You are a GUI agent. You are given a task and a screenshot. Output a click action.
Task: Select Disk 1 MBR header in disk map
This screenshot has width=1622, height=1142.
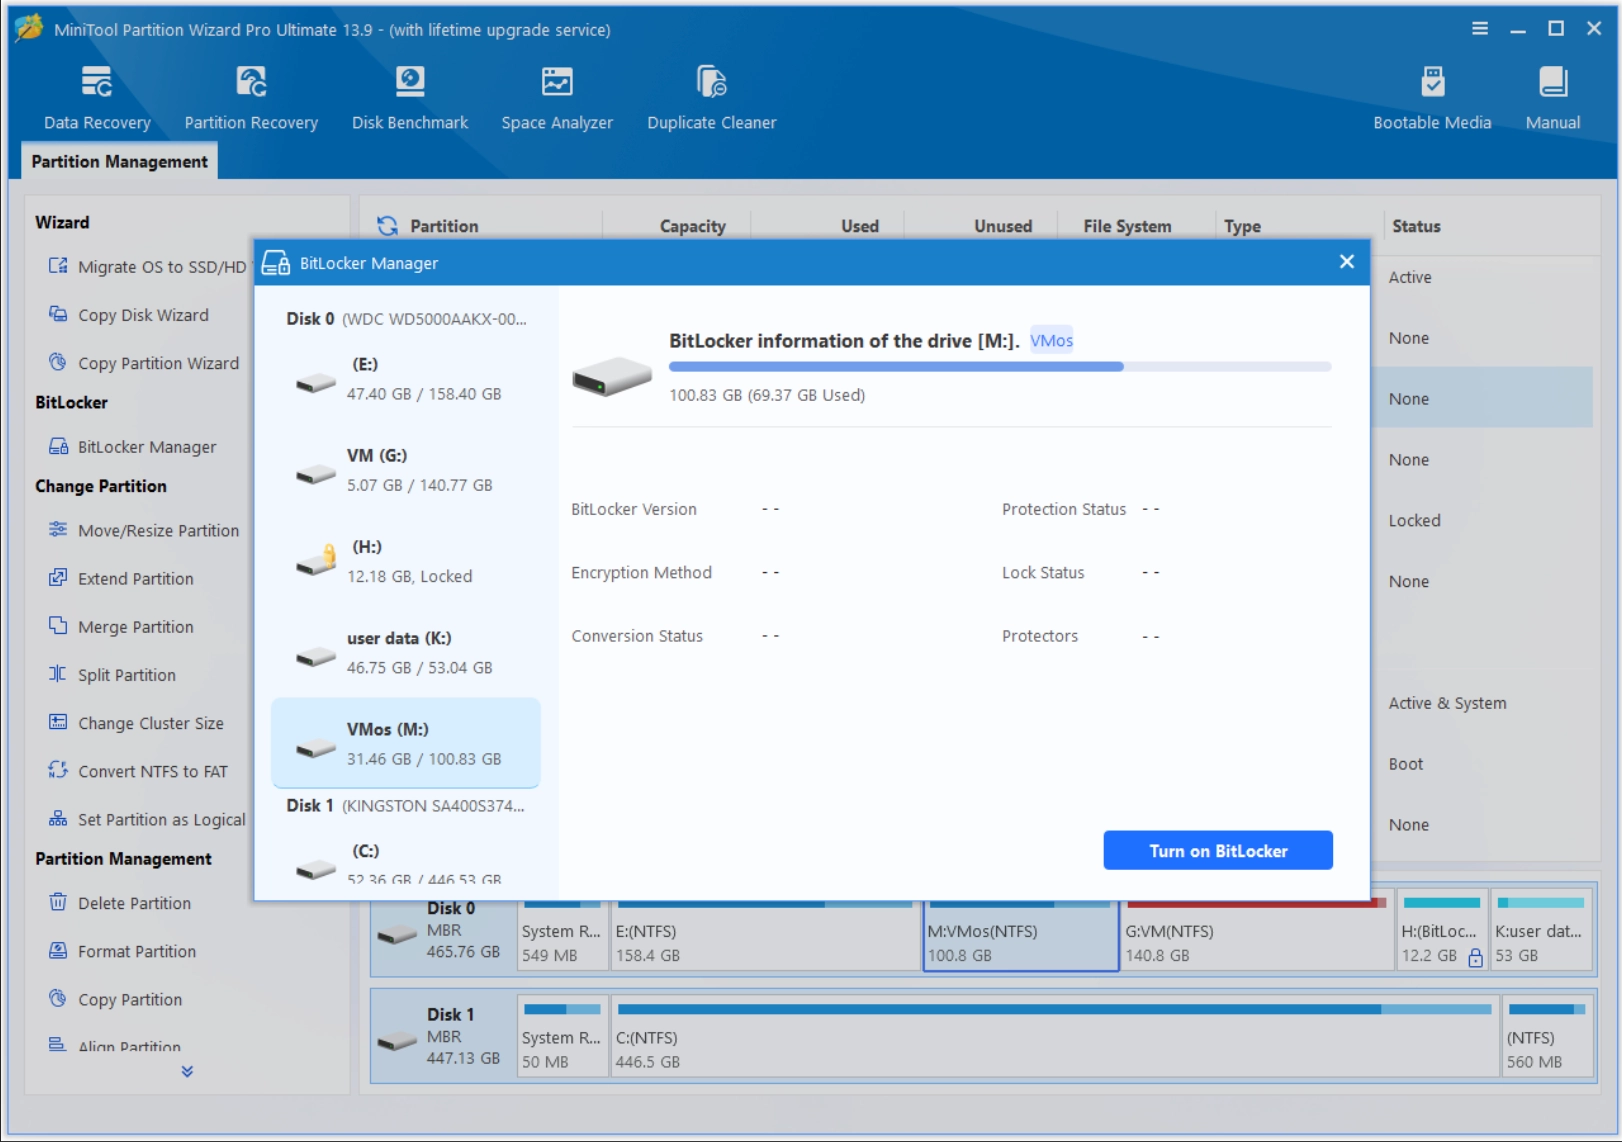click(x=443, y=1037)
